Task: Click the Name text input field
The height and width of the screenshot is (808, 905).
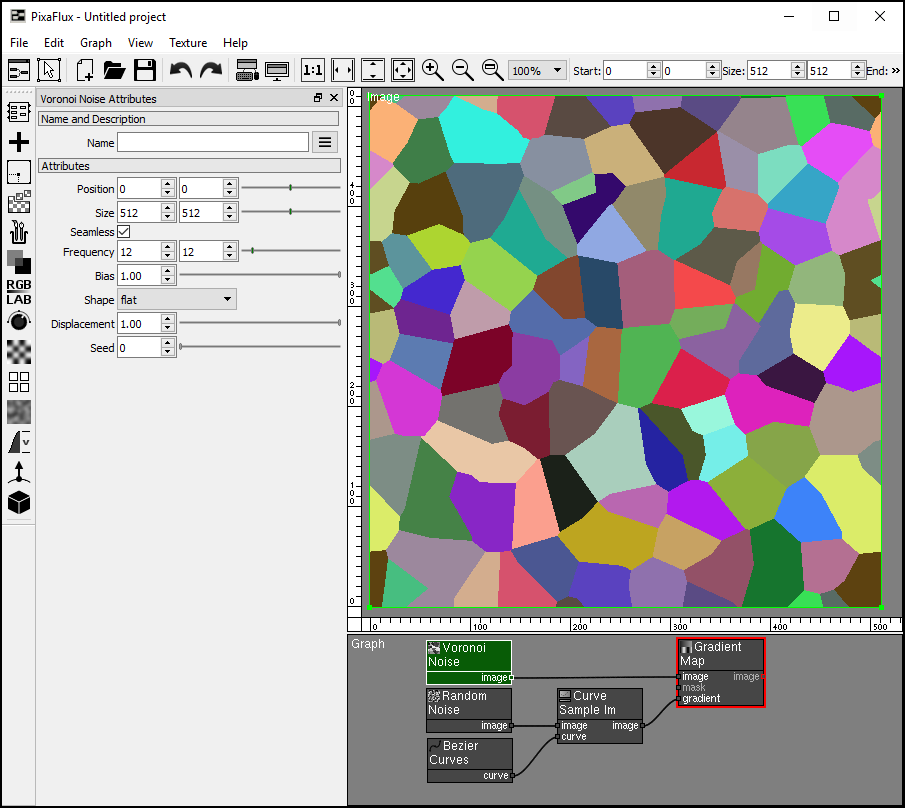Action: 212,142
